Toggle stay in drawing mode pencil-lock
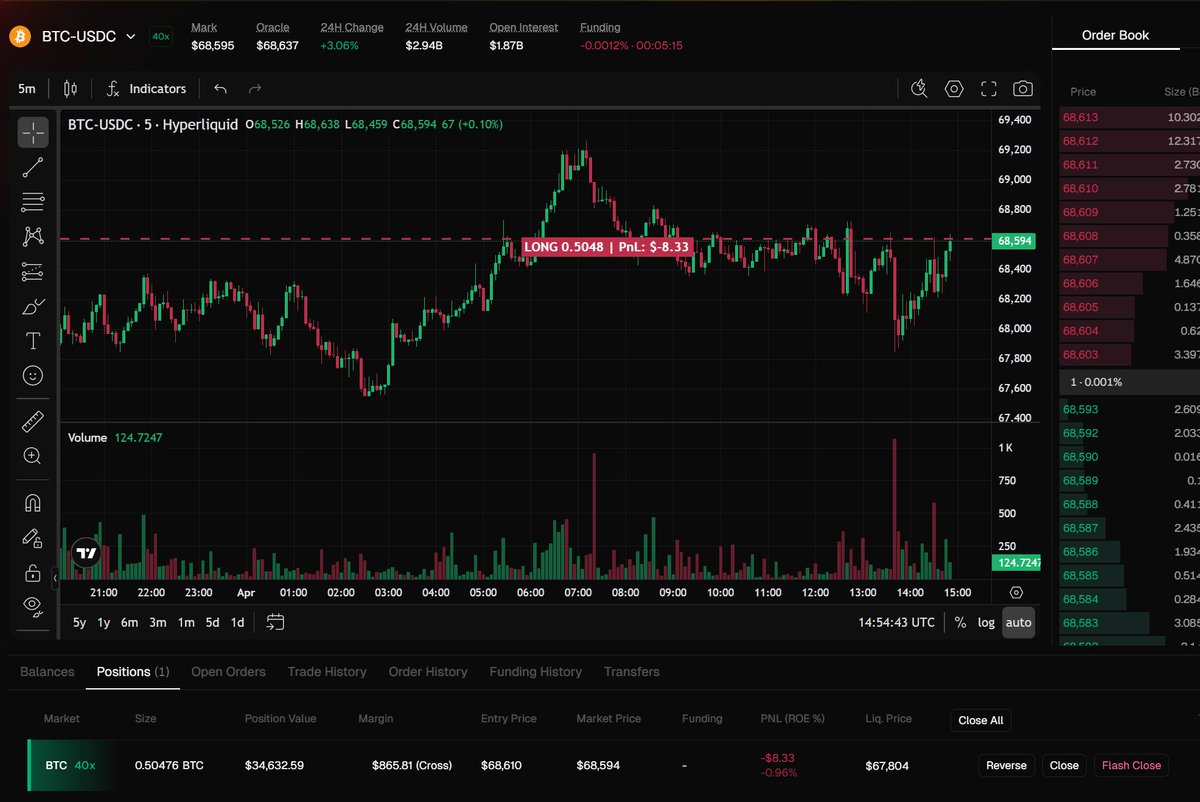1200x802 pixels. click(x=33, y=538)
